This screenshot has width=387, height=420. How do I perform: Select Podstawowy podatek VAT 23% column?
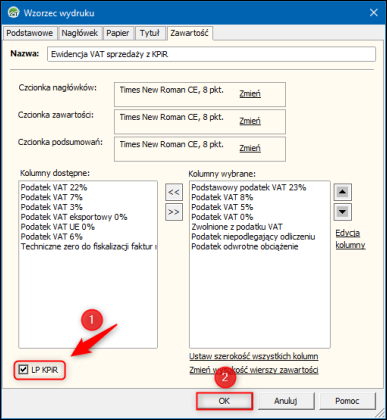(x=260, y=187)
